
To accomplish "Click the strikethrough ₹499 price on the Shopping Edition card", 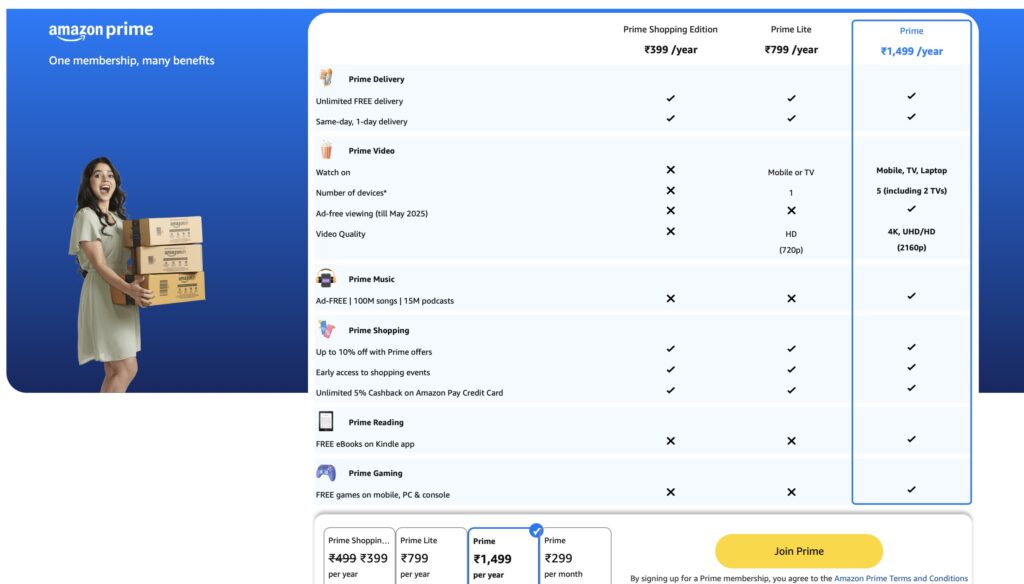I will tap(342, 559).
